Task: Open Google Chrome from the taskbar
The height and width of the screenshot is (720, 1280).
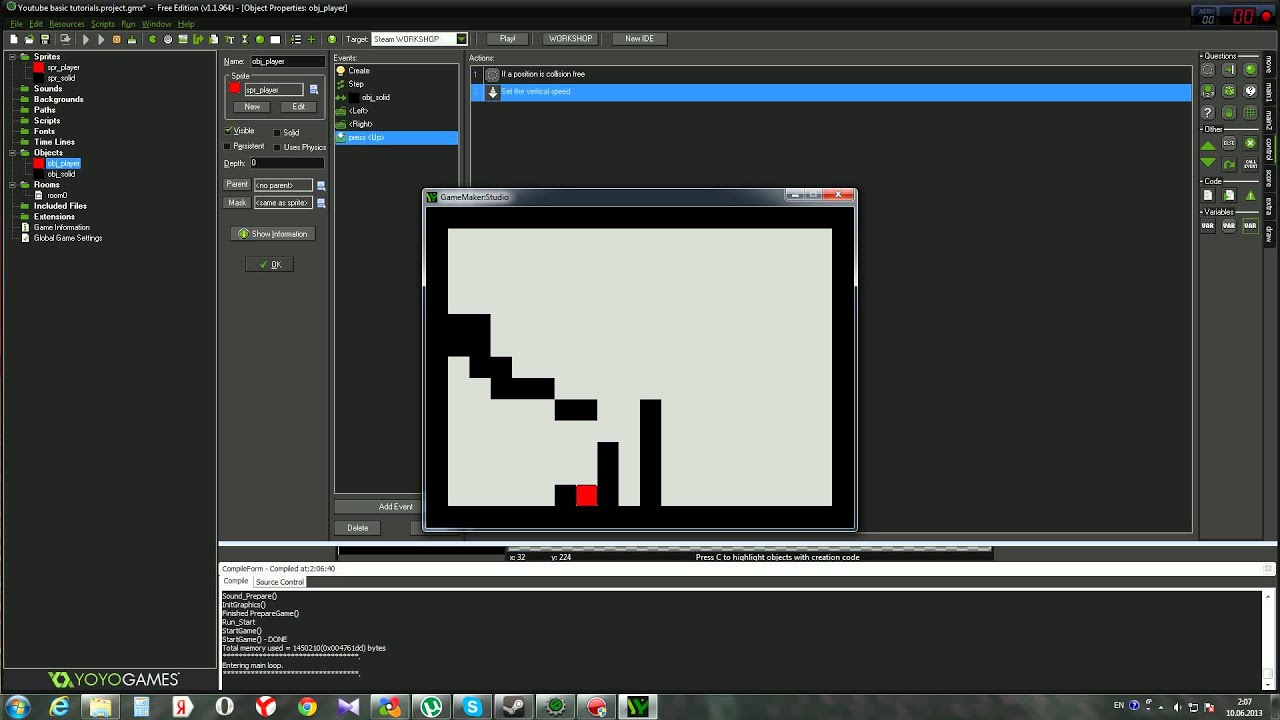Action: [307, 707]
